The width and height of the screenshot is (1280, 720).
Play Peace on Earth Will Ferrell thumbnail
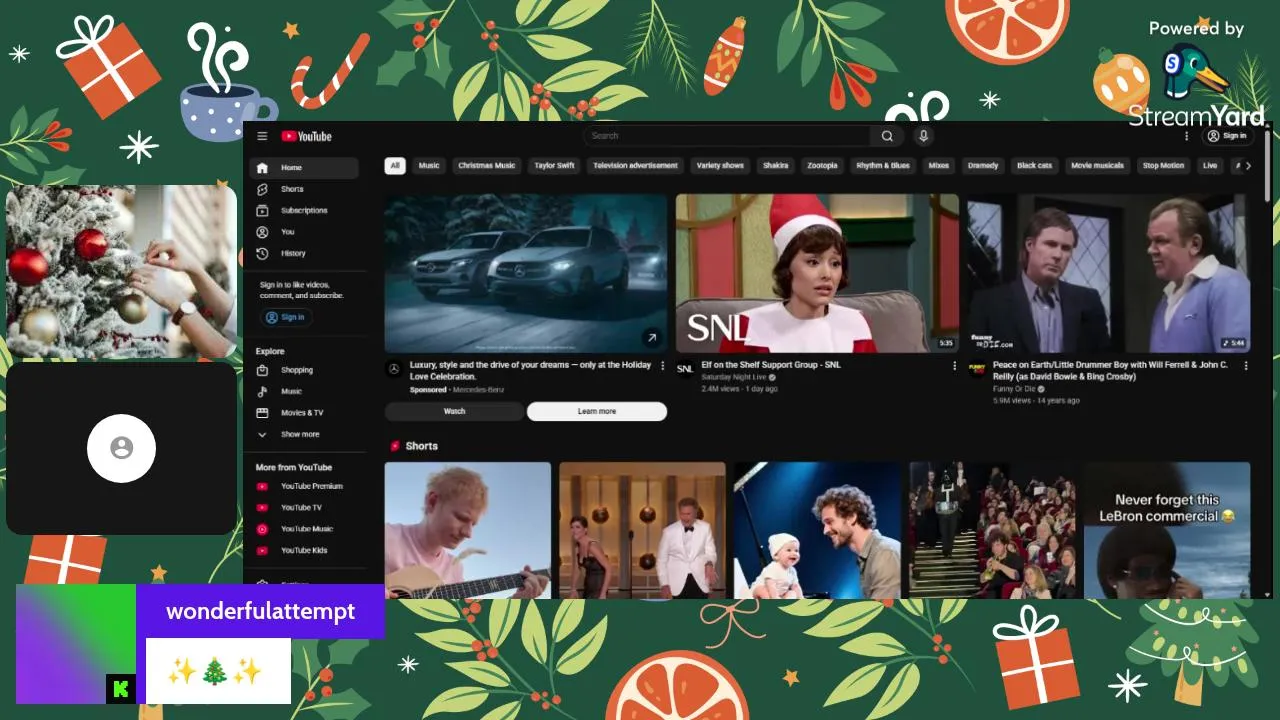tap(1108, 273)
